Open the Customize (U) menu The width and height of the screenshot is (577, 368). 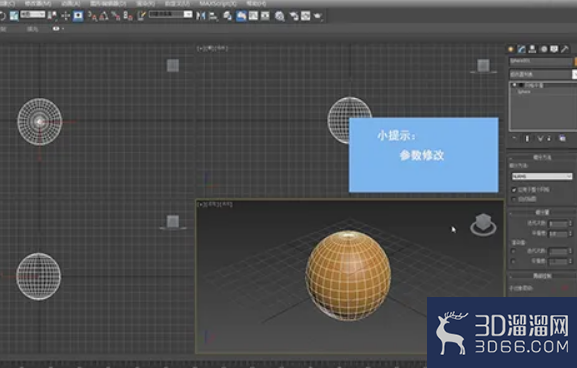pyautogui.click(x=177, y=3)
